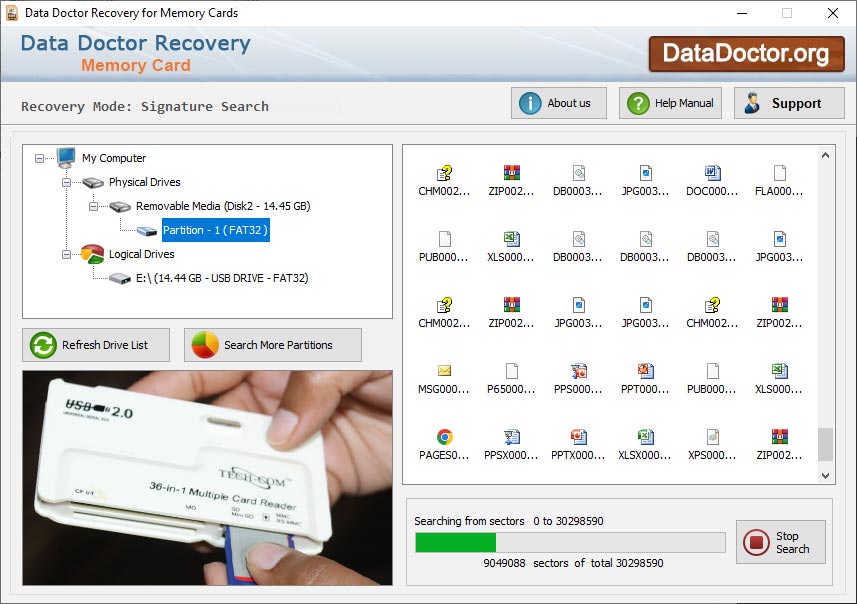Image resolution: width=857 pixels, height=604 pixels.
Task: Open the DOC000 Word document icon
Action: [712, 173]
